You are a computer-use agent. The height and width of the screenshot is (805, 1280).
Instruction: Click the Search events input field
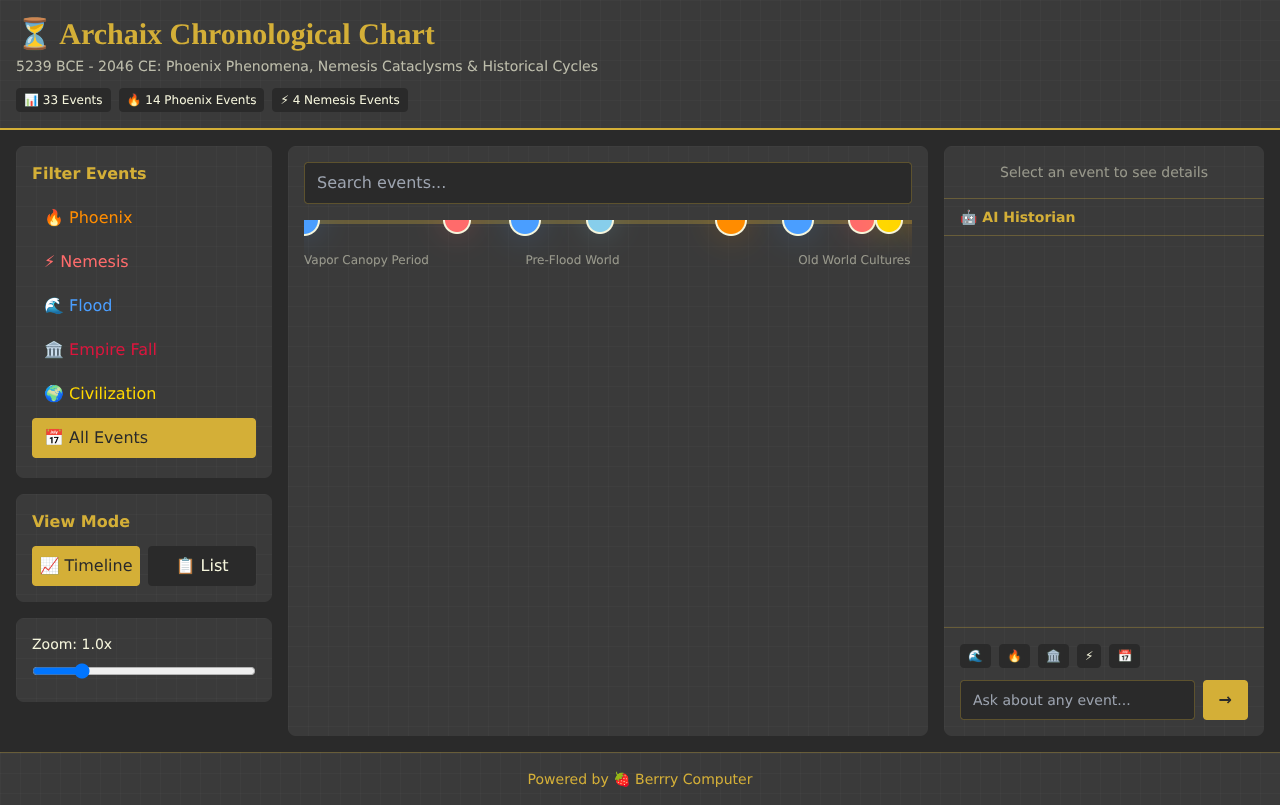click(x=607, y=183)
